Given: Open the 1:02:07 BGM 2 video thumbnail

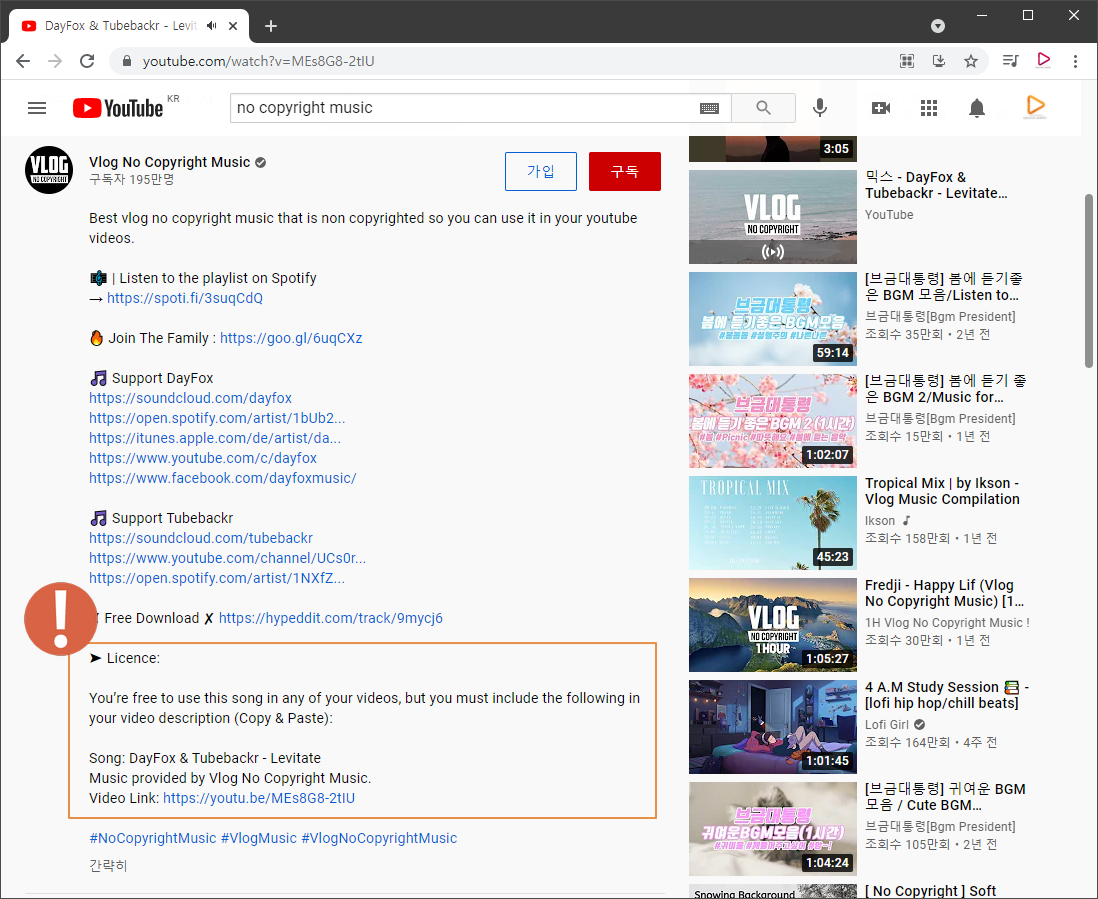Looking at the screenshot, I should (772, 421).
